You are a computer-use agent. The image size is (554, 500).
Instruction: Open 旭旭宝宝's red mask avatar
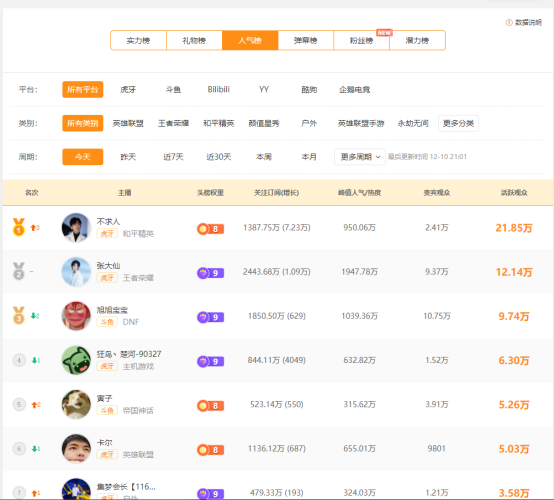click(x=76, y=316)
